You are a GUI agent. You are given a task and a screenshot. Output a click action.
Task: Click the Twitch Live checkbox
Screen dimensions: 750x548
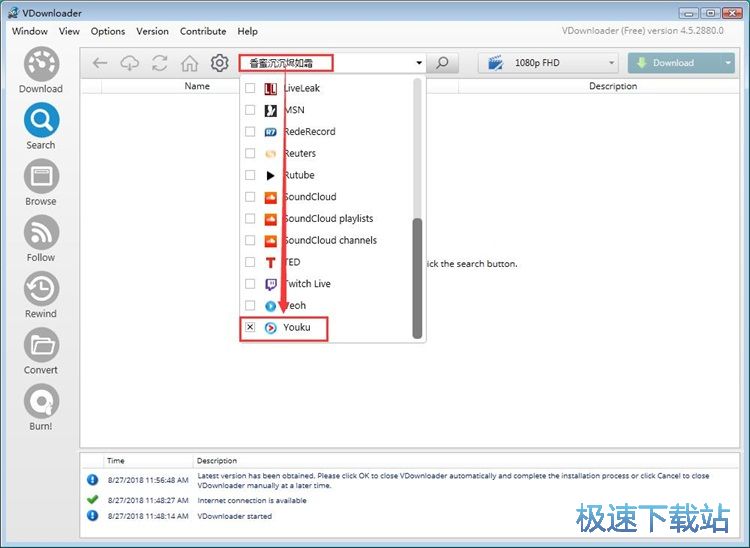[250, 284]
